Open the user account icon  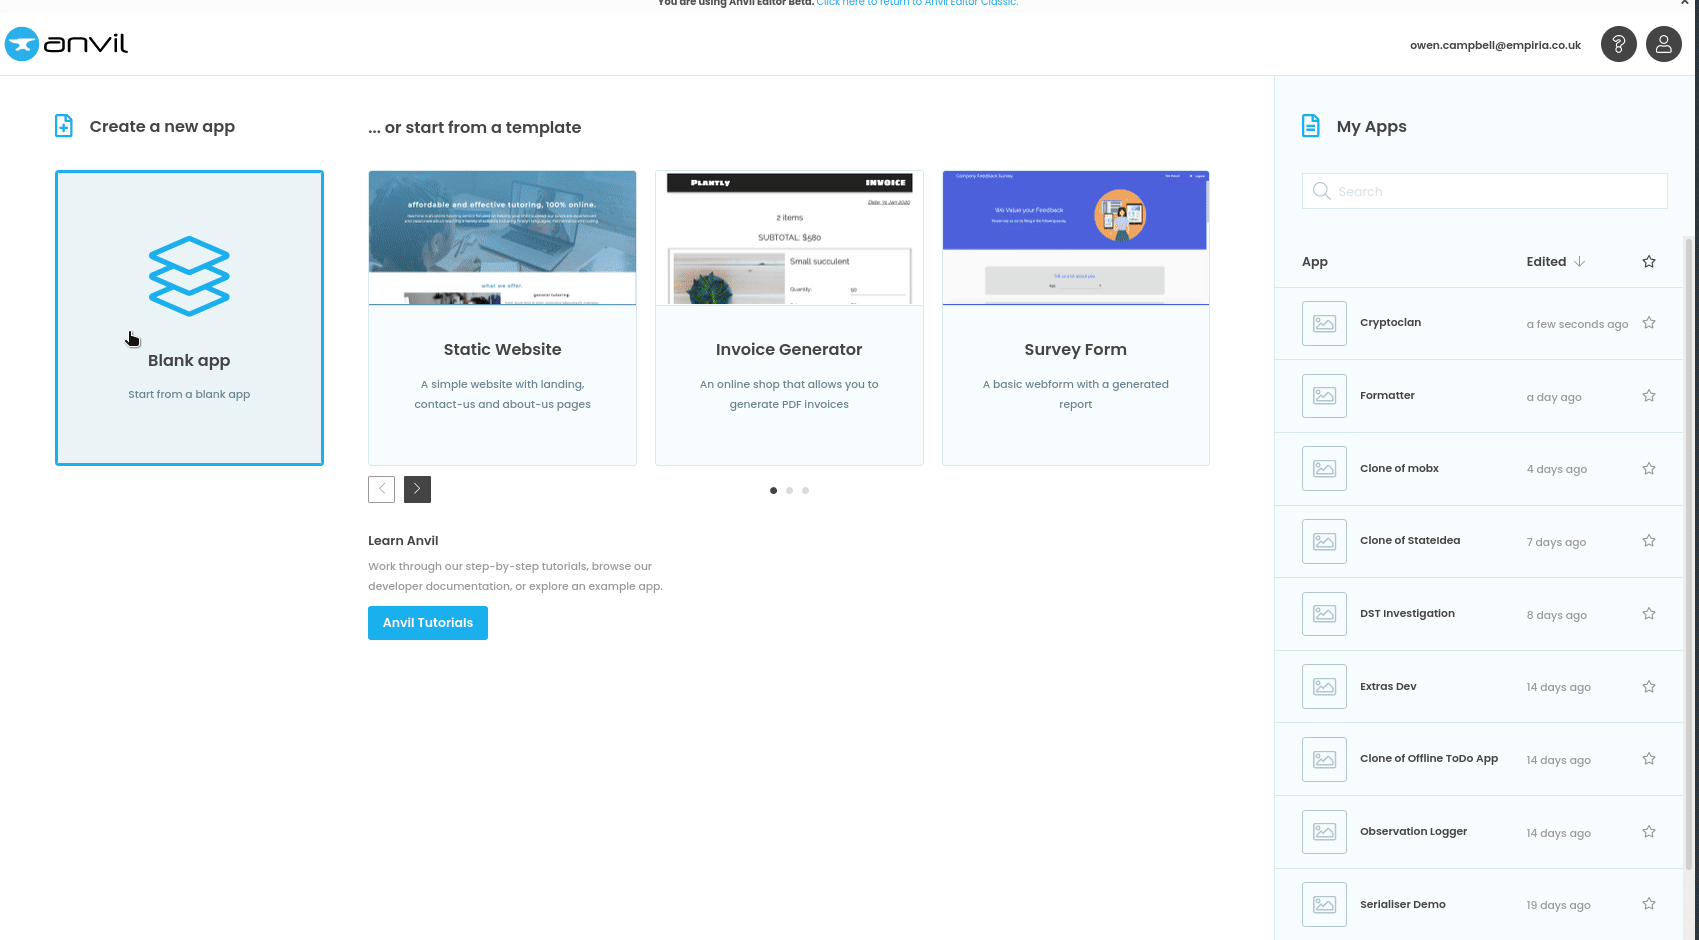click(x=1663, y=44)
